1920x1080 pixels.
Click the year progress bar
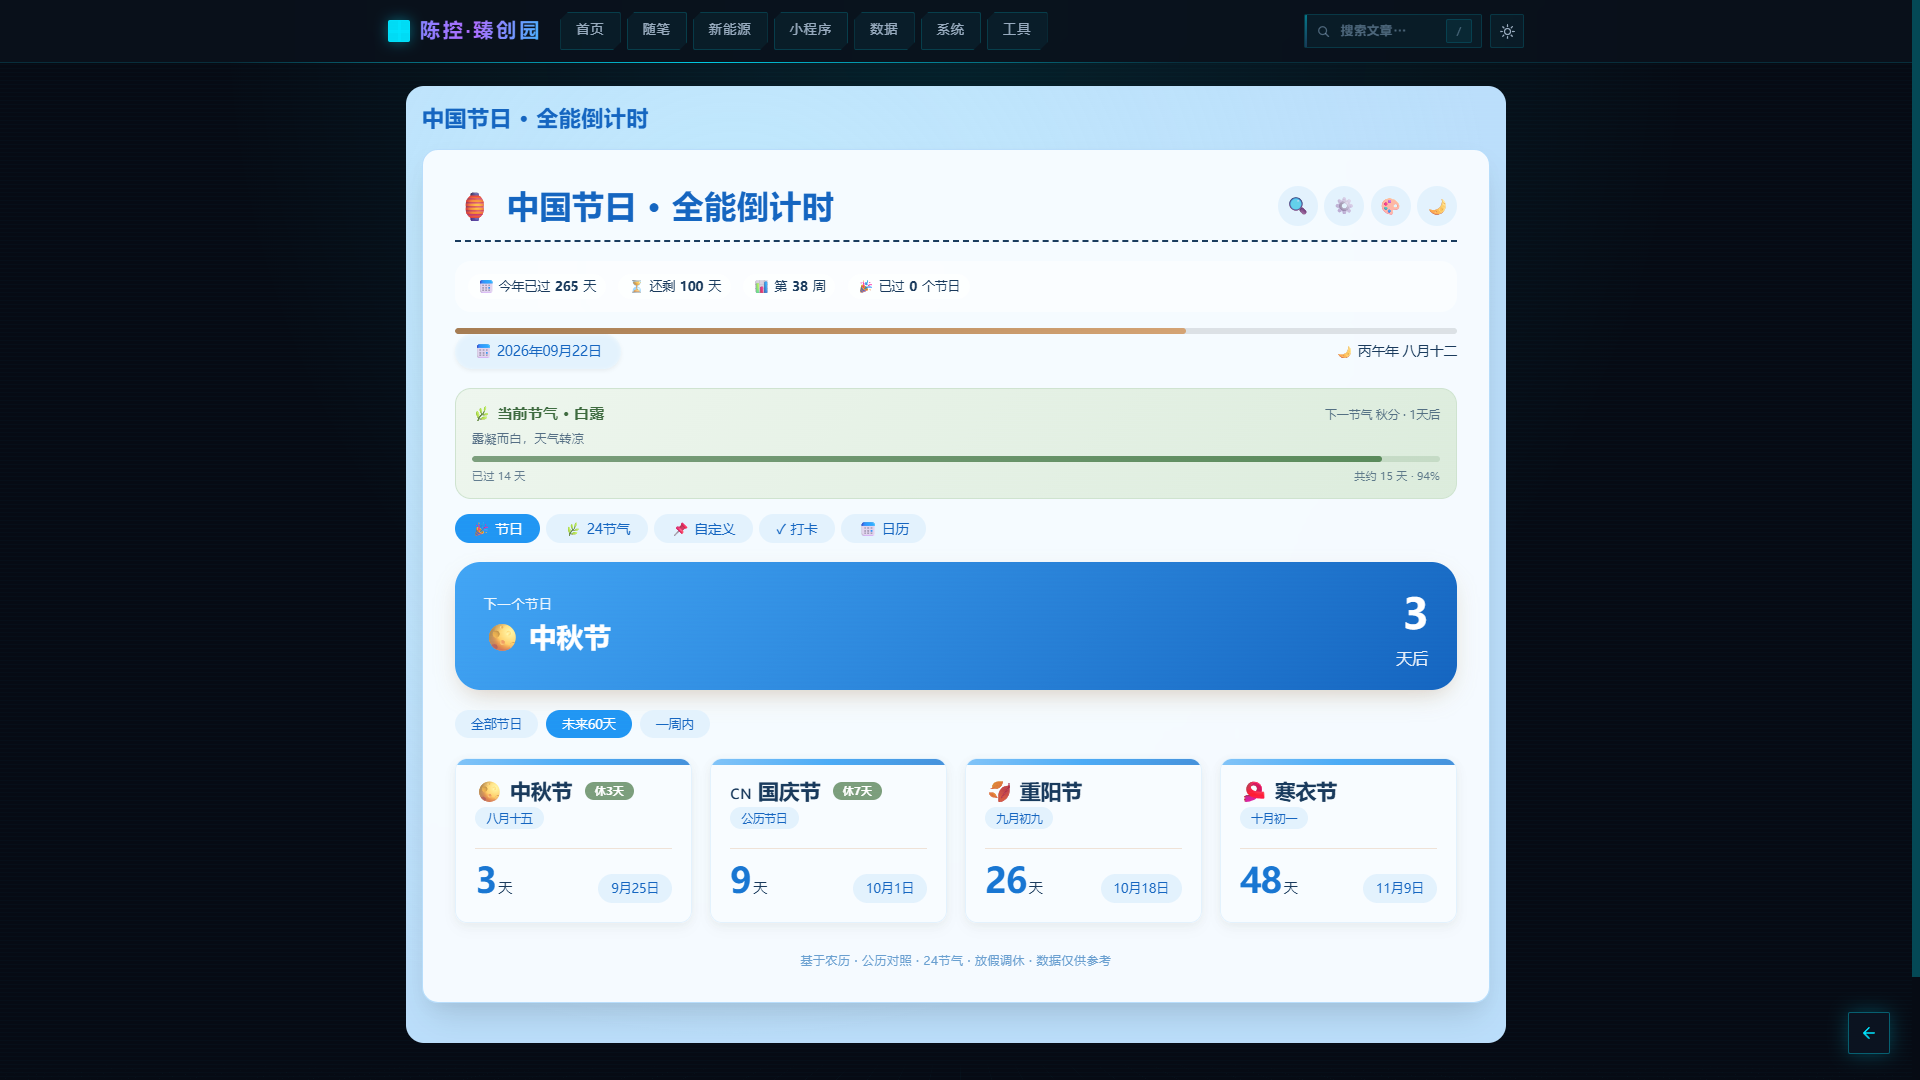pyautogui.click(x=956, y=330)
